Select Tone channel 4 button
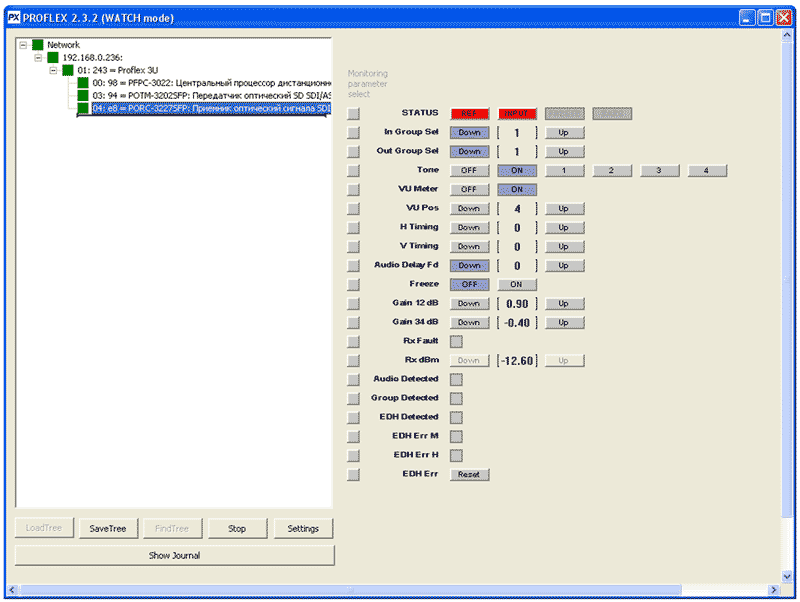Viewport: 800px width, 602px height. (x=707, y=170)
